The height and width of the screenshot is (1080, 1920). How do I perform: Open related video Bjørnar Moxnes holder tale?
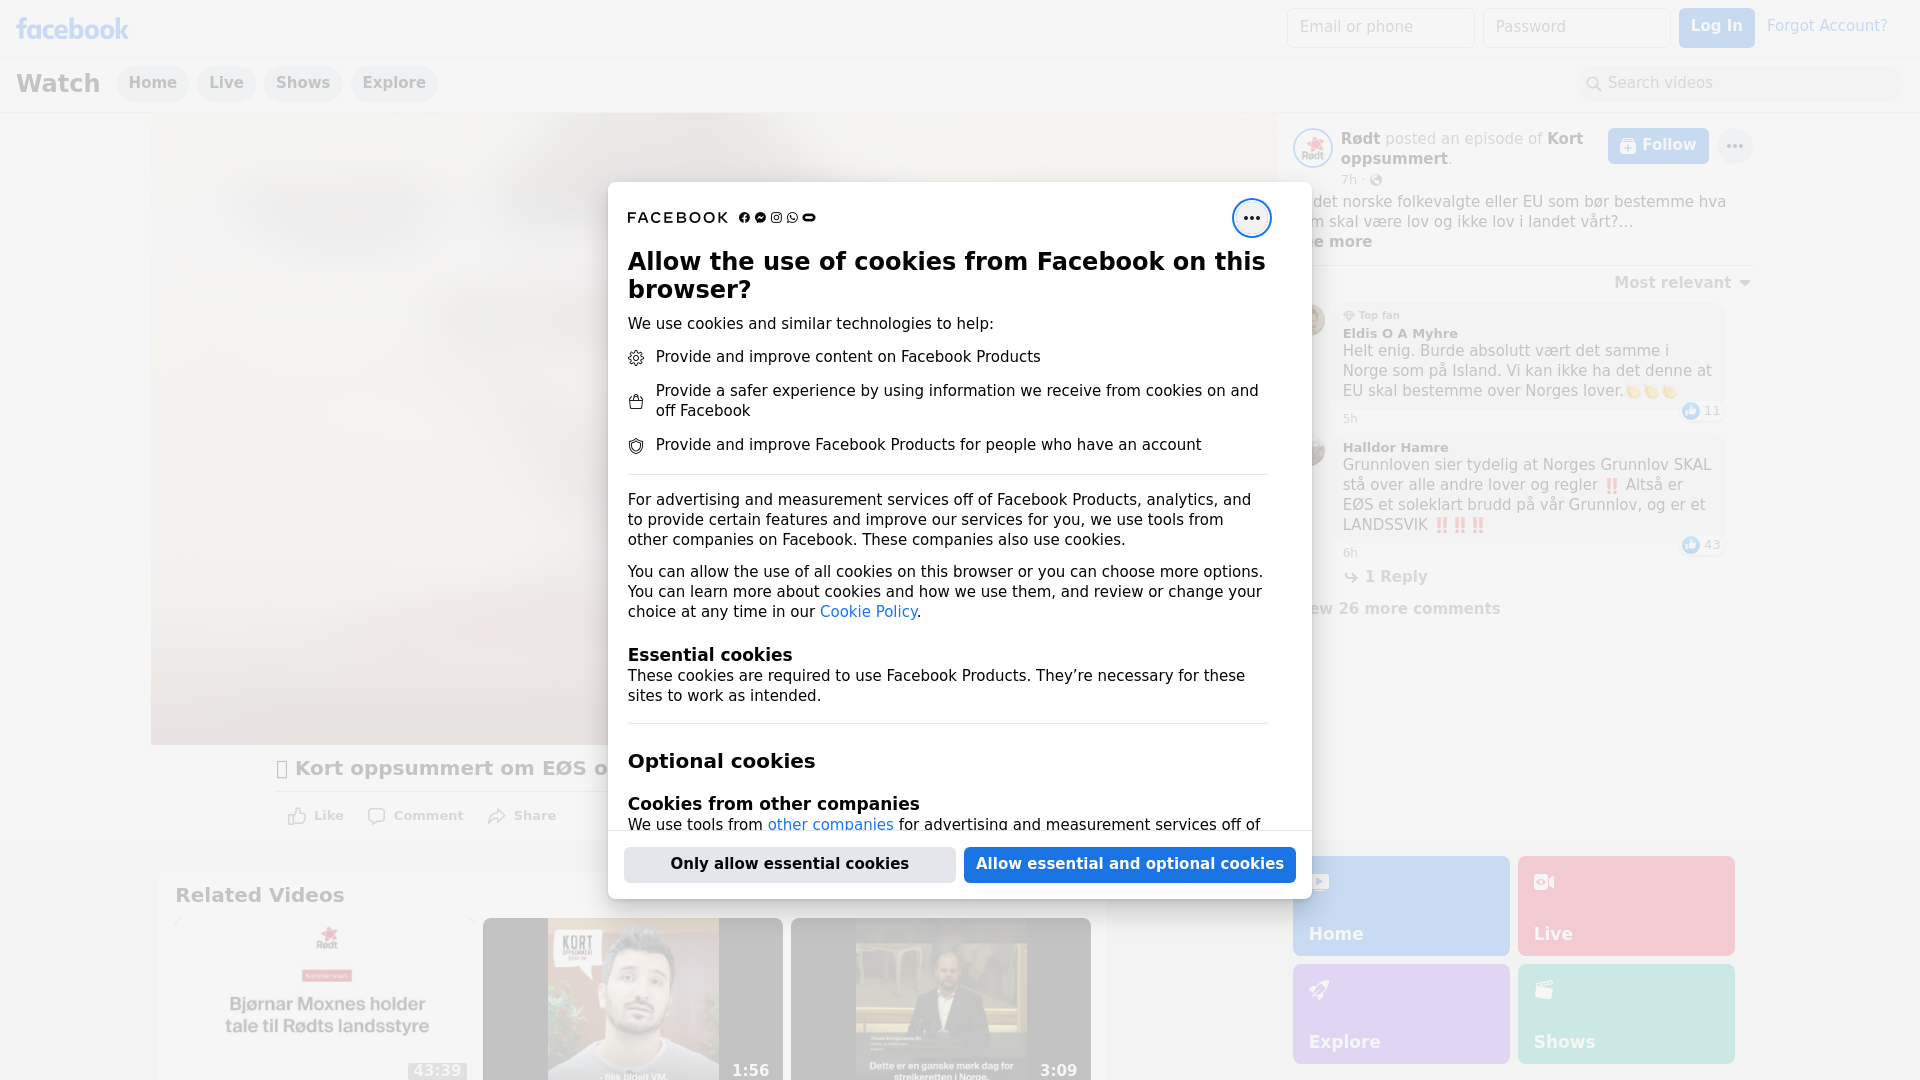tap(327, 999)
